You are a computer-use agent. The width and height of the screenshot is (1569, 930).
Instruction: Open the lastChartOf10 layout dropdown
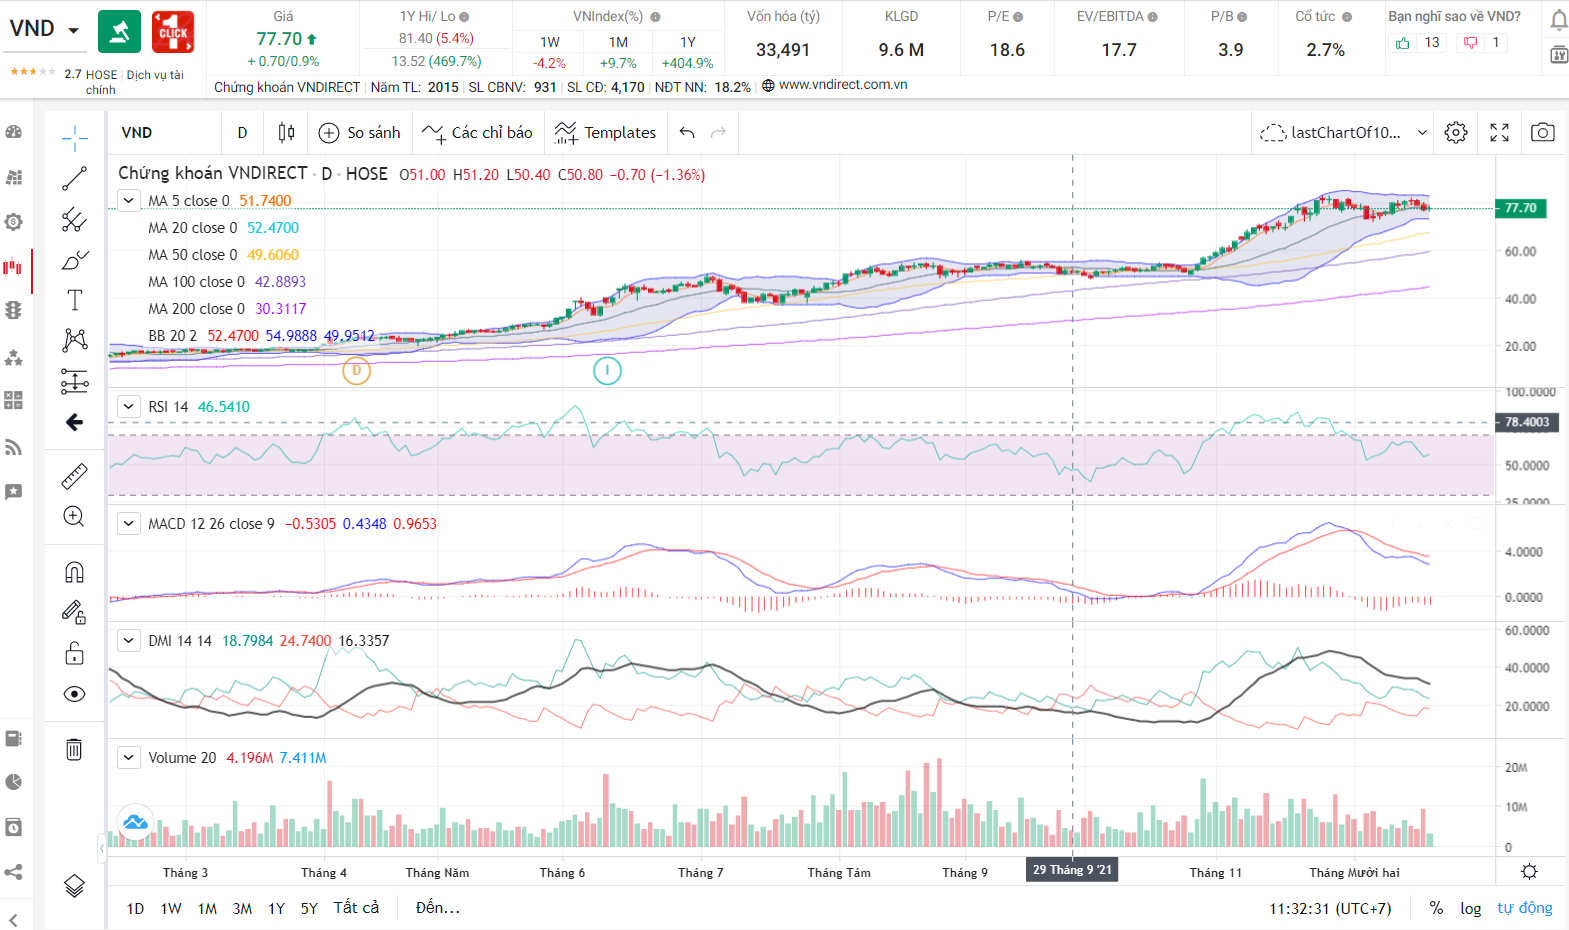coord(1344,132)
